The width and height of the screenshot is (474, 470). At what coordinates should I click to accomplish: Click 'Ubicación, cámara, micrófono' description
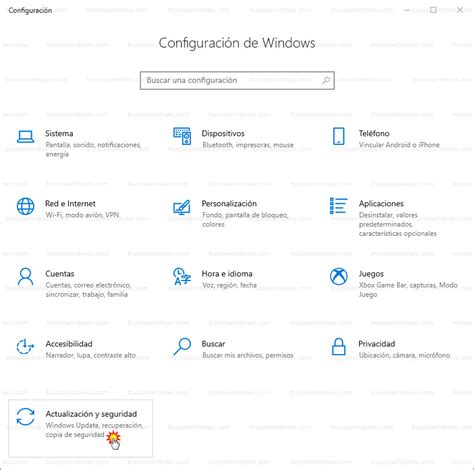[404, 355]
